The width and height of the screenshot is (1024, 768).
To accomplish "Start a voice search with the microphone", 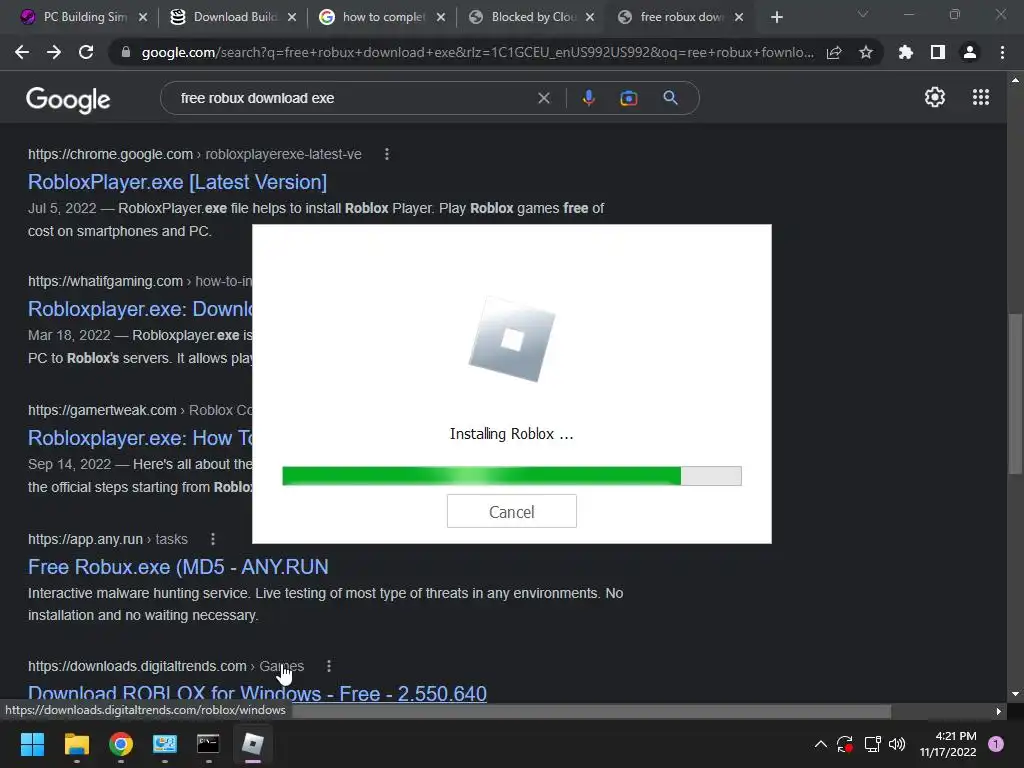I will click(588, 98).
